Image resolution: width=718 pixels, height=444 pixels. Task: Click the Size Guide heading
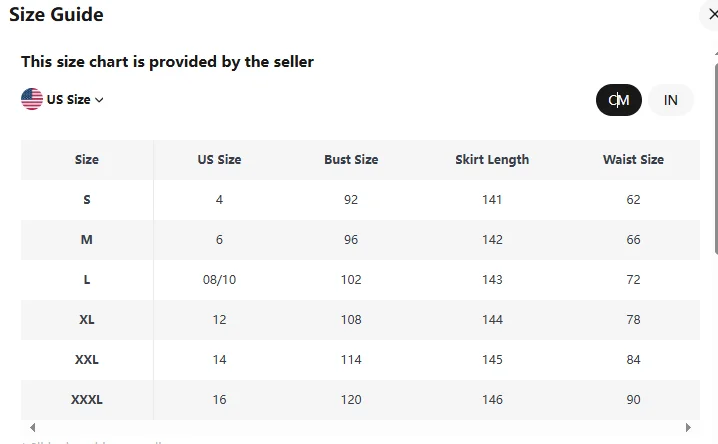(56, 15)
